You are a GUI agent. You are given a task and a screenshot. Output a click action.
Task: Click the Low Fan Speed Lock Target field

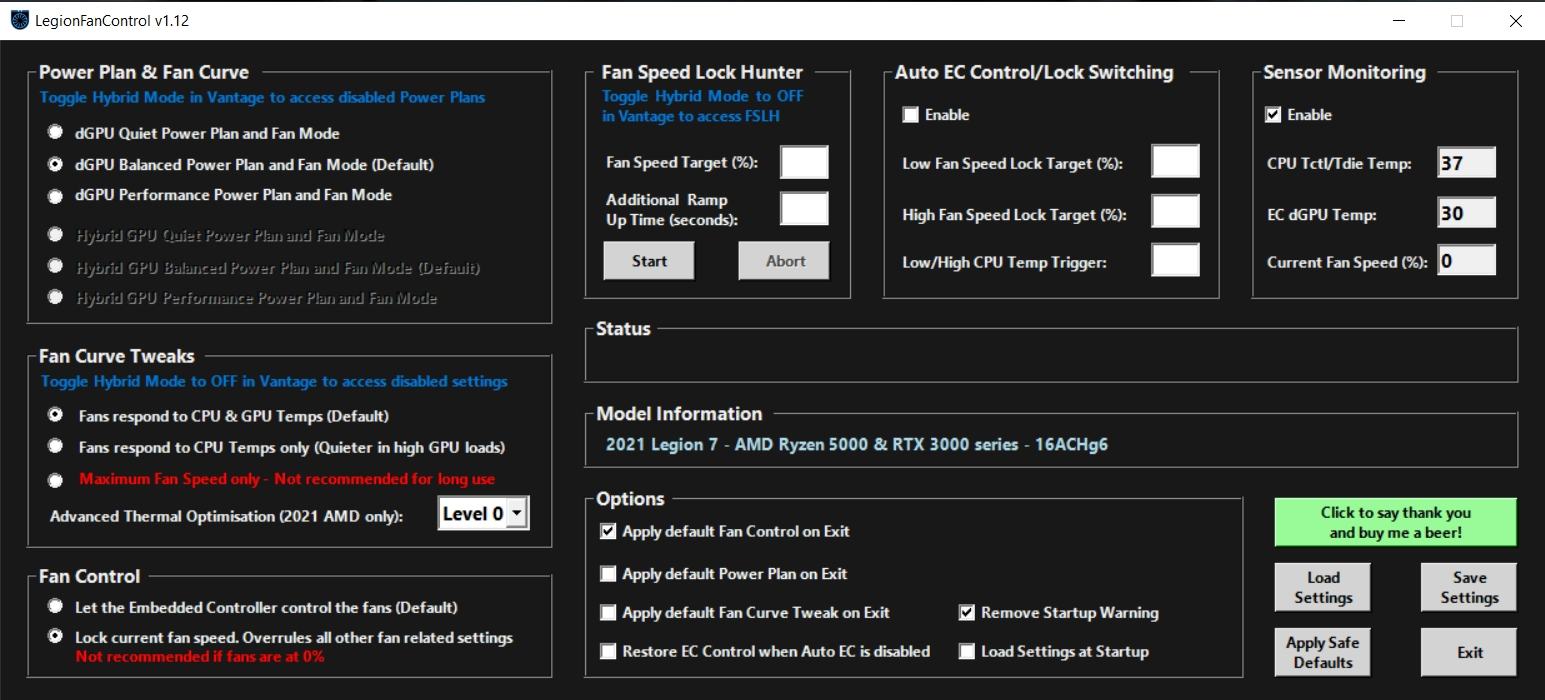[x=1175, y=162]
